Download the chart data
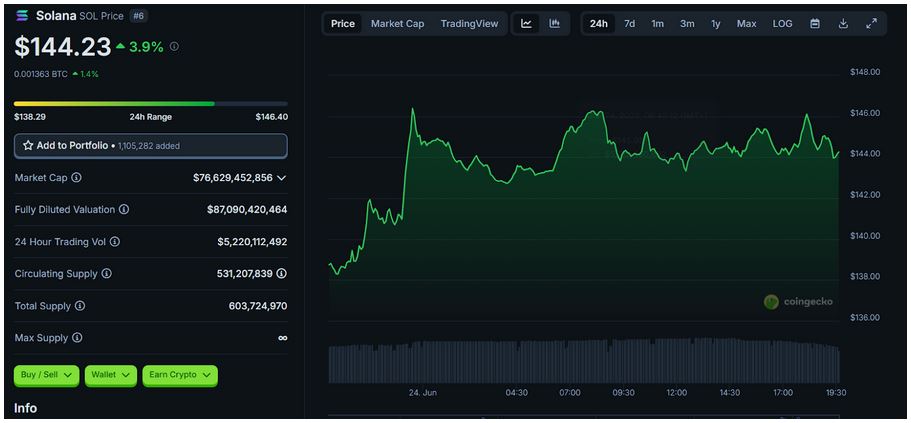This screenshot has height=423, width=911. (844, 24)
